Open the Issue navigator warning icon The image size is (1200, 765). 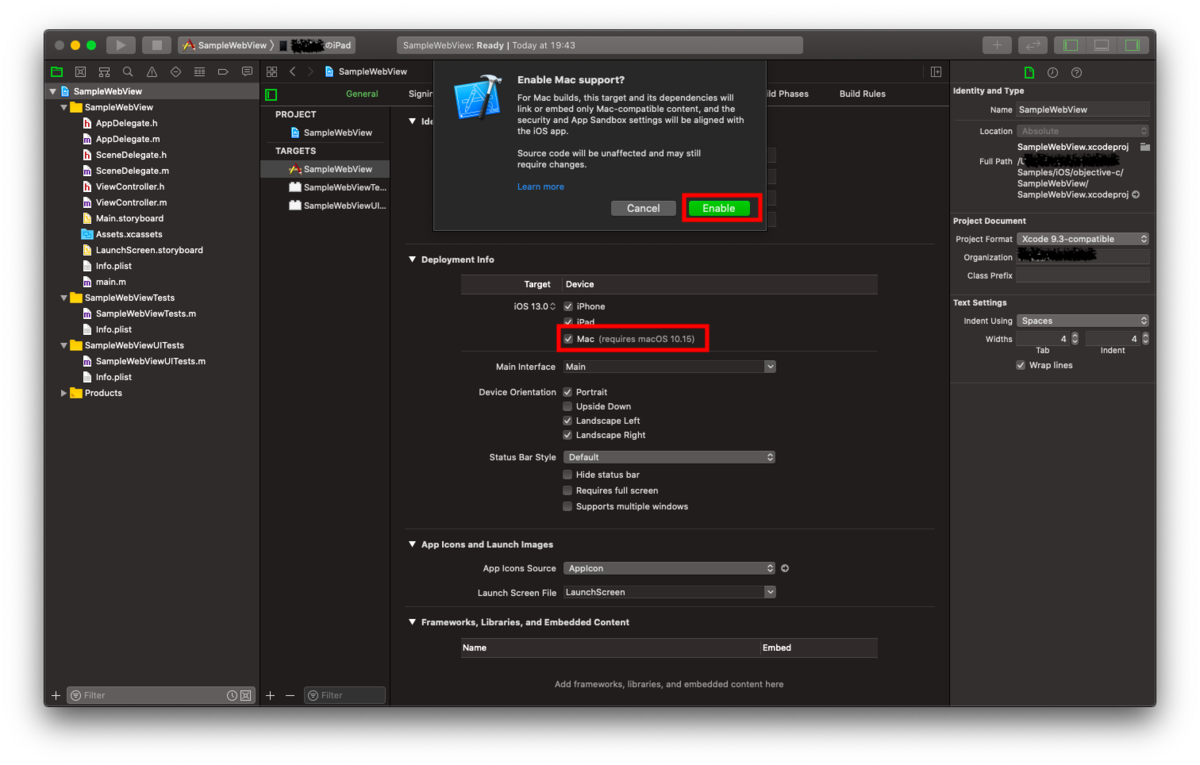coord(152,72)
